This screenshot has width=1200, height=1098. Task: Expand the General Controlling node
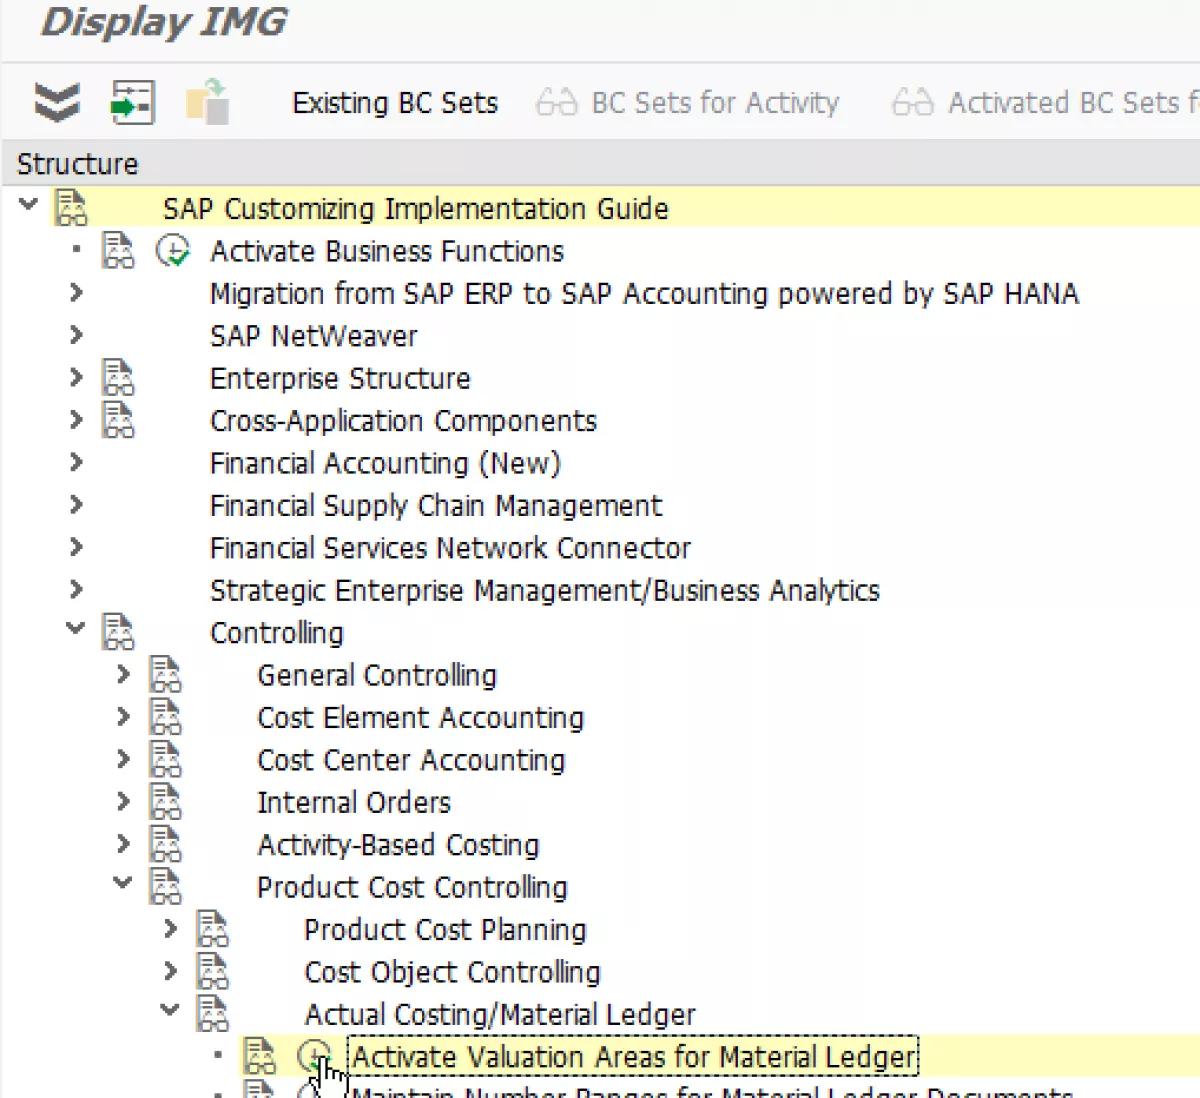click(x=123, y=674)
